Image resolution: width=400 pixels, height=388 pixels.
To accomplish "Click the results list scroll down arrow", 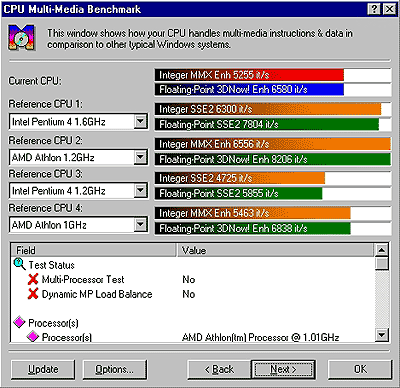I will 382,334.
